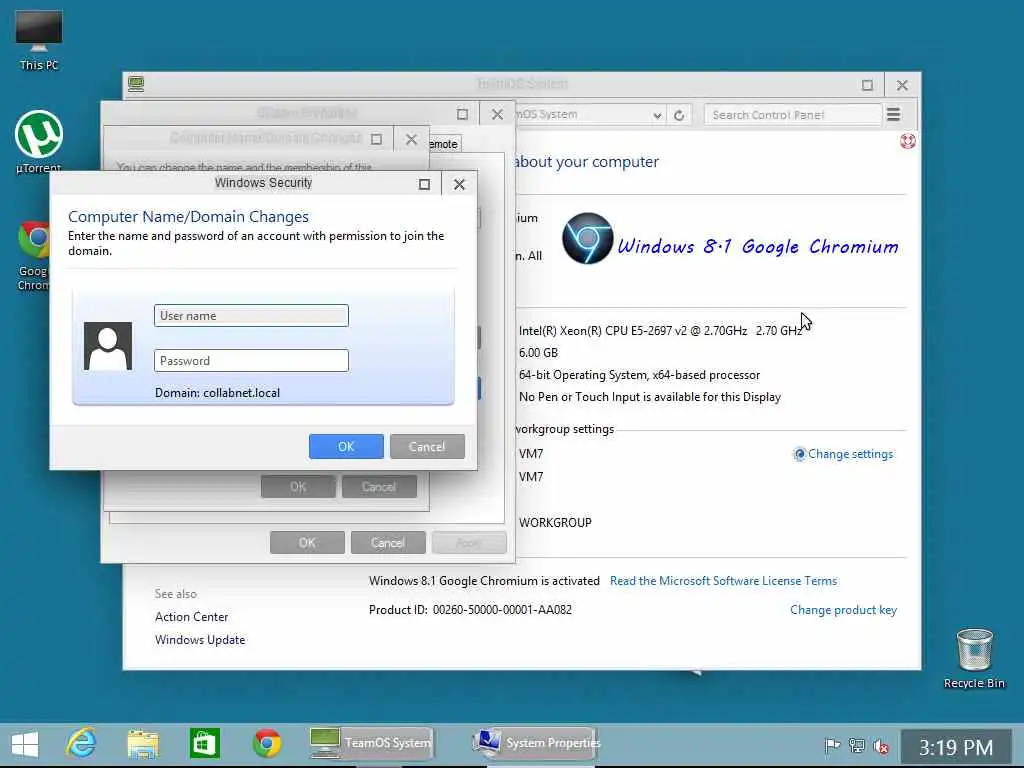Open the This PC desktop icon

coord(39,40)
